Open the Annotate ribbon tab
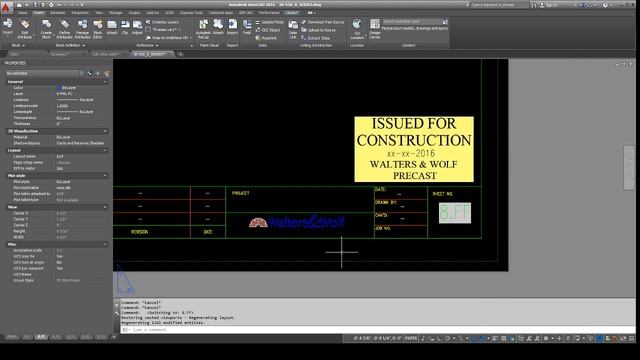 pyautogui.click(x=57, y=13)
